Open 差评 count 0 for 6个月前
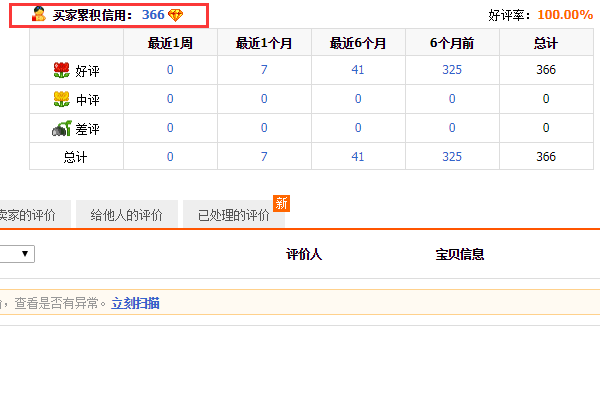Image resolution: width=600 pixels, height=400 pixels. (452, 127)
